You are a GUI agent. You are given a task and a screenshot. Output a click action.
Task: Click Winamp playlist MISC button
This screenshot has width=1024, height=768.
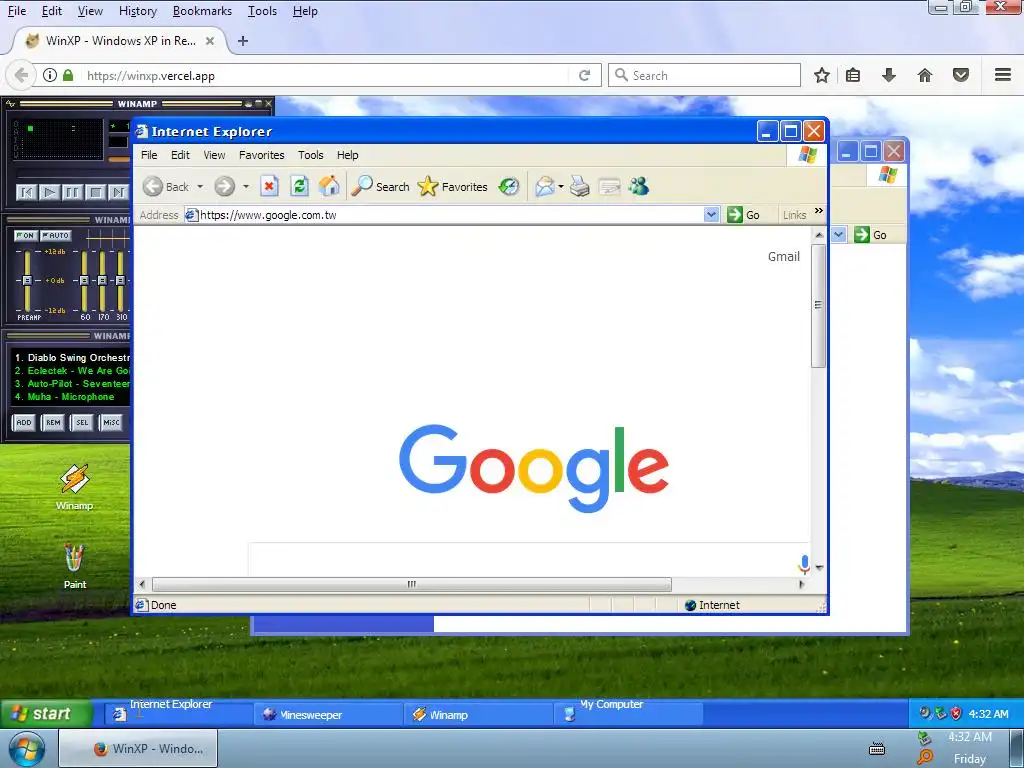point(111,423)
